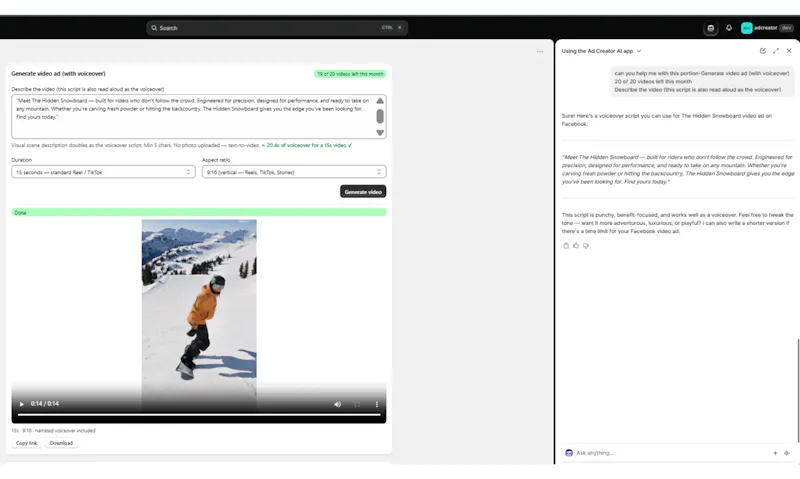
Task: Click the Copy link button
Action: pos(27,443)
